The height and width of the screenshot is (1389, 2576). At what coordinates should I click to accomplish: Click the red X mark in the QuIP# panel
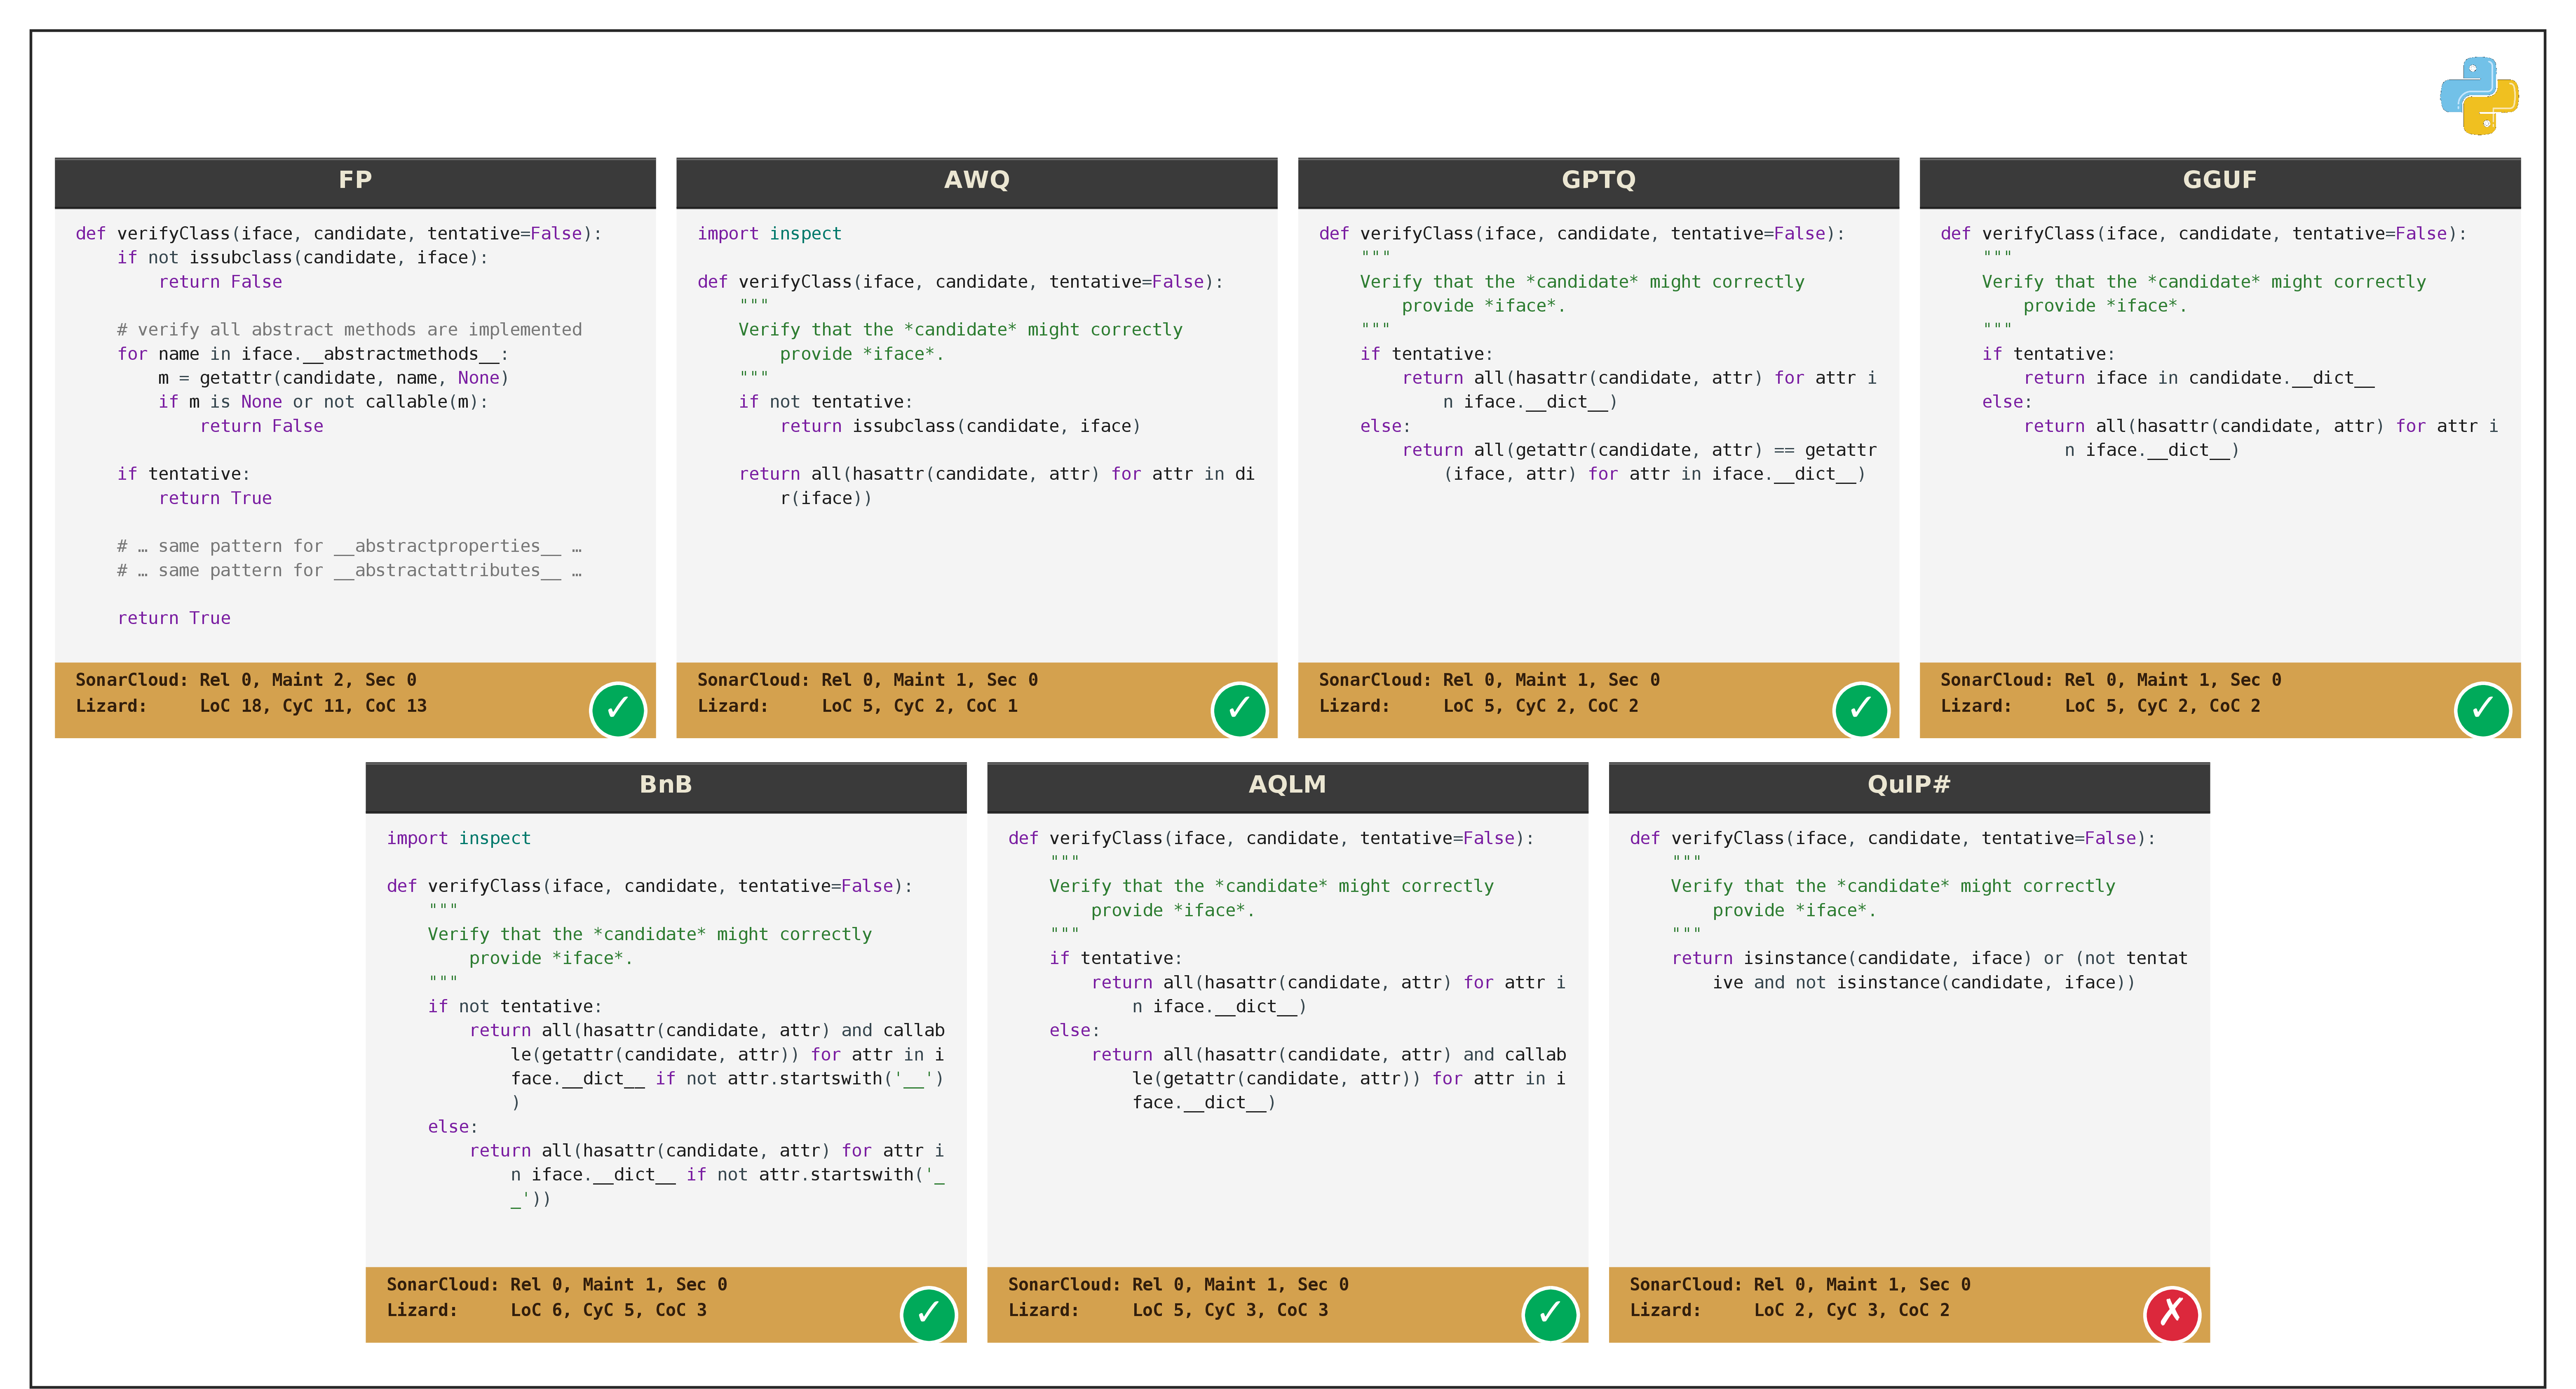2172,1314
